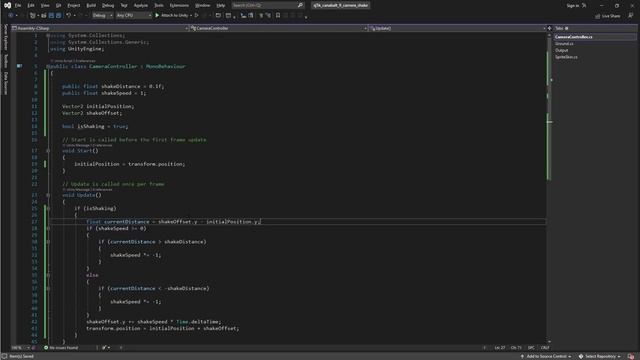Image resolution: width=640 pixels, height=360 pixels.
Task: Open the Assembly-CSharp project dropdown
Action: [x=100, y=28]
